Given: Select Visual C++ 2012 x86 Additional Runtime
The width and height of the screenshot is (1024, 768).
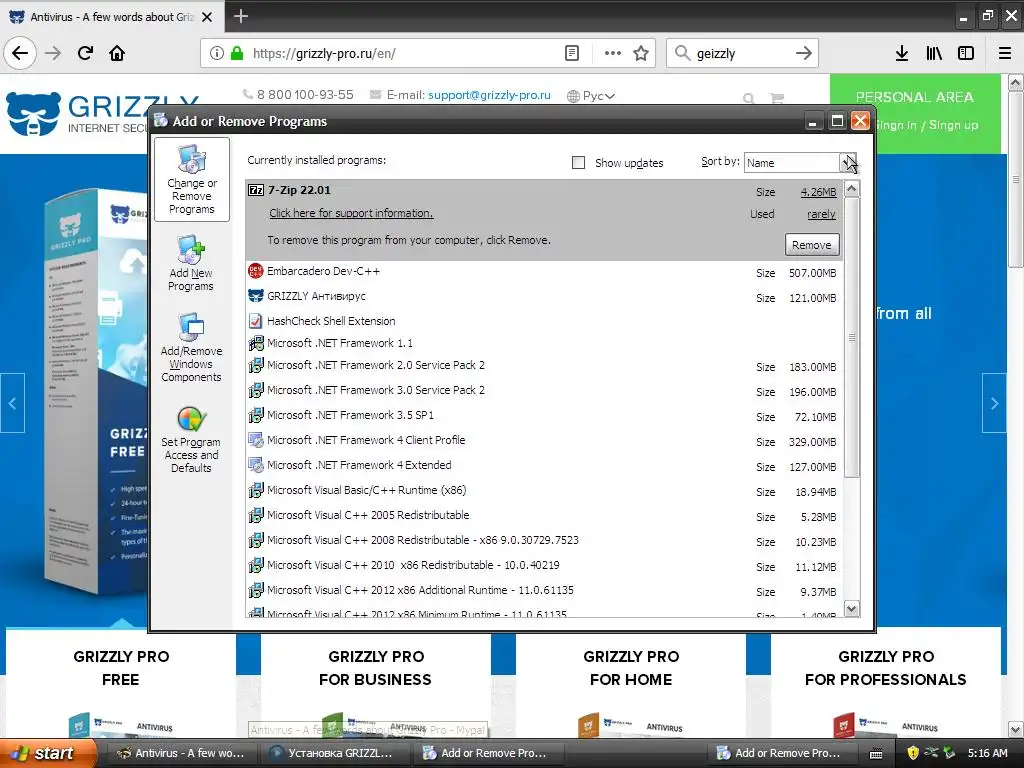Looking at the screenshot, I should coord(543,590).
